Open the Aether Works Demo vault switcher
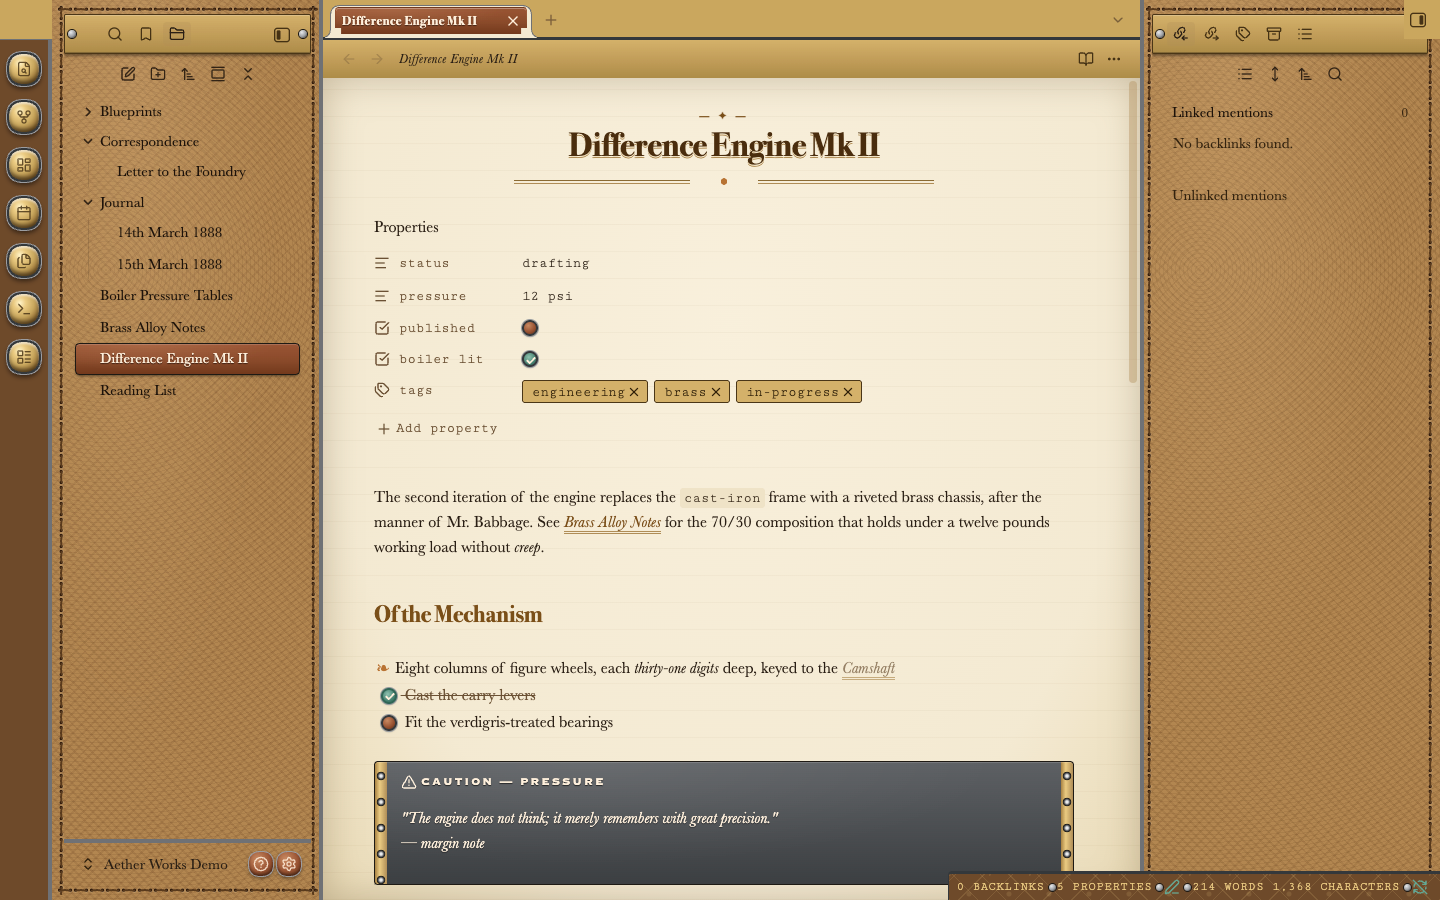 [x=156, y=864]
